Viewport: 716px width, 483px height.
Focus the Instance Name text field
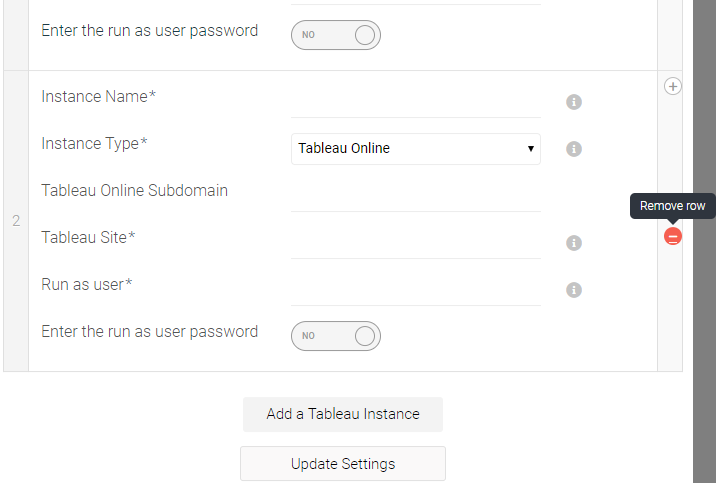tap(416, 103)
